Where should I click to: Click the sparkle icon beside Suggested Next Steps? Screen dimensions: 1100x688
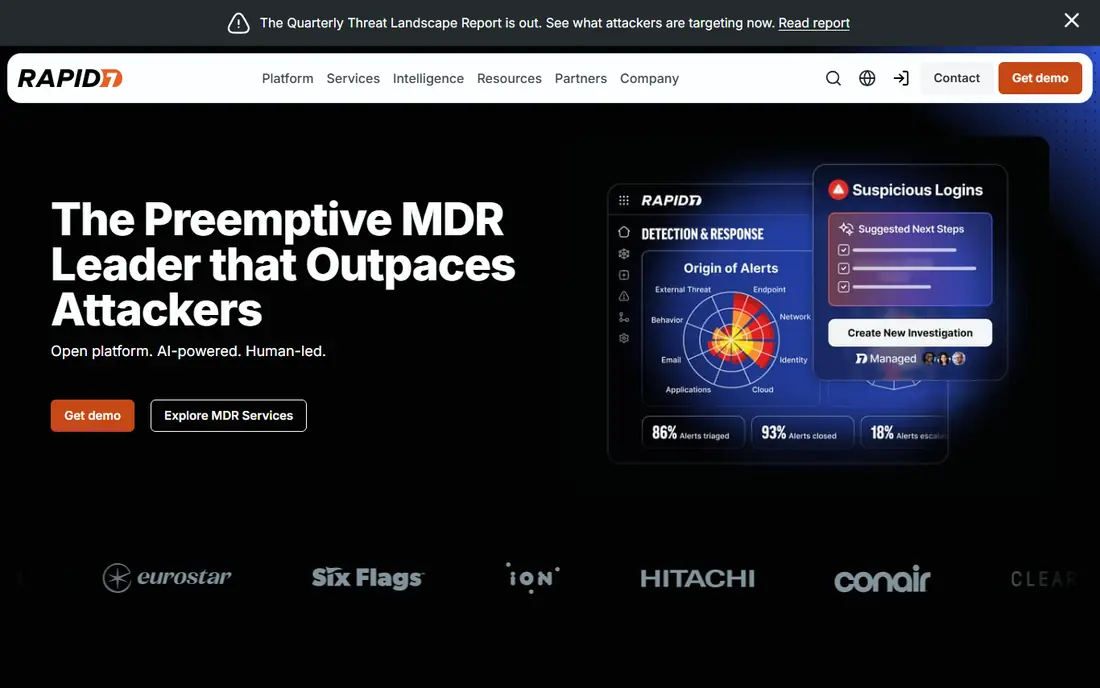[846, 229]
